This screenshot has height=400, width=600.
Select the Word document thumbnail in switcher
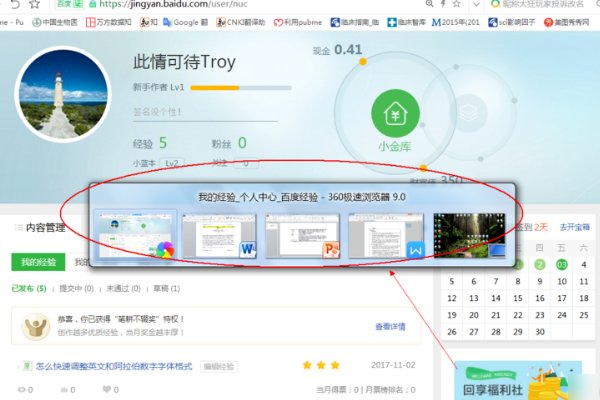219,235
